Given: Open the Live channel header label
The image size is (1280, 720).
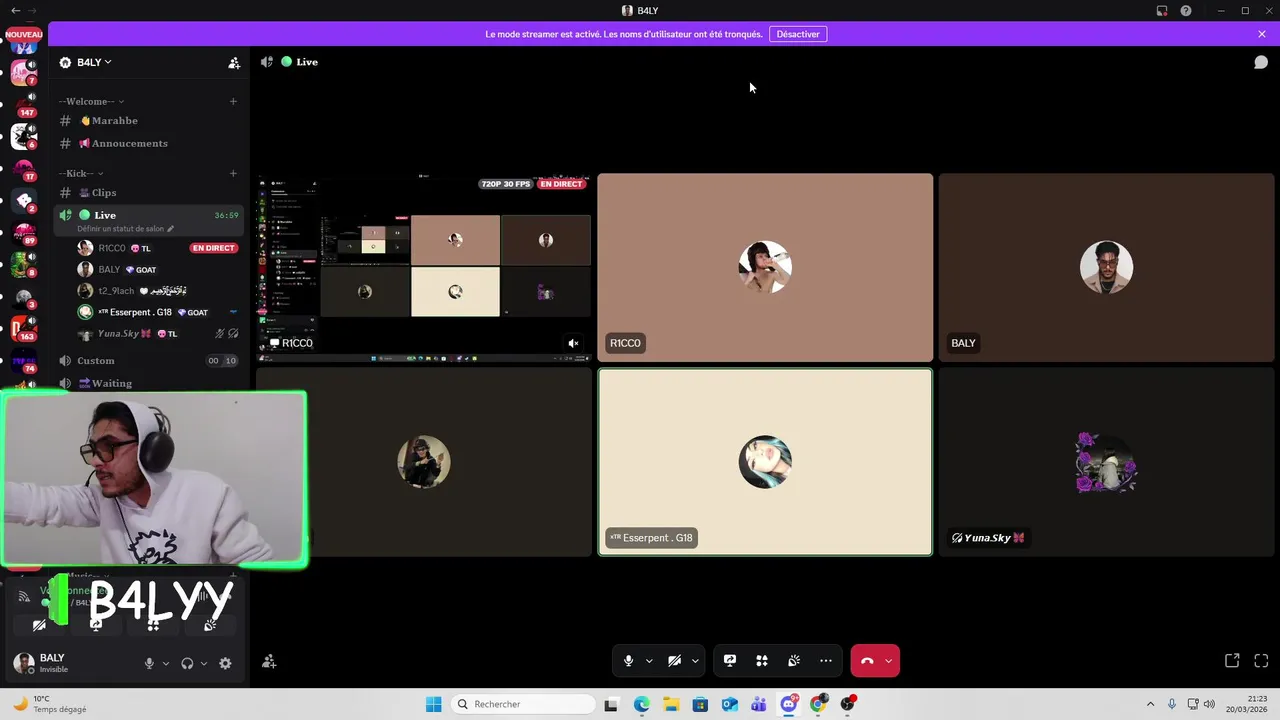Looking at the screenshot, I should (x=307, y=62).
